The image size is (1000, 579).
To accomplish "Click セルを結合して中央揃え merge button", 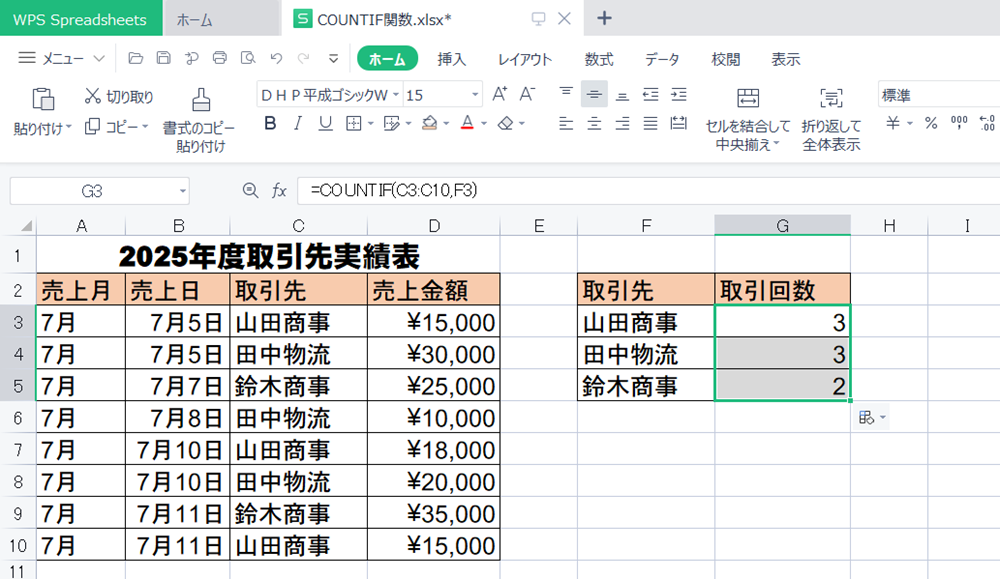I will pos(747,120).
